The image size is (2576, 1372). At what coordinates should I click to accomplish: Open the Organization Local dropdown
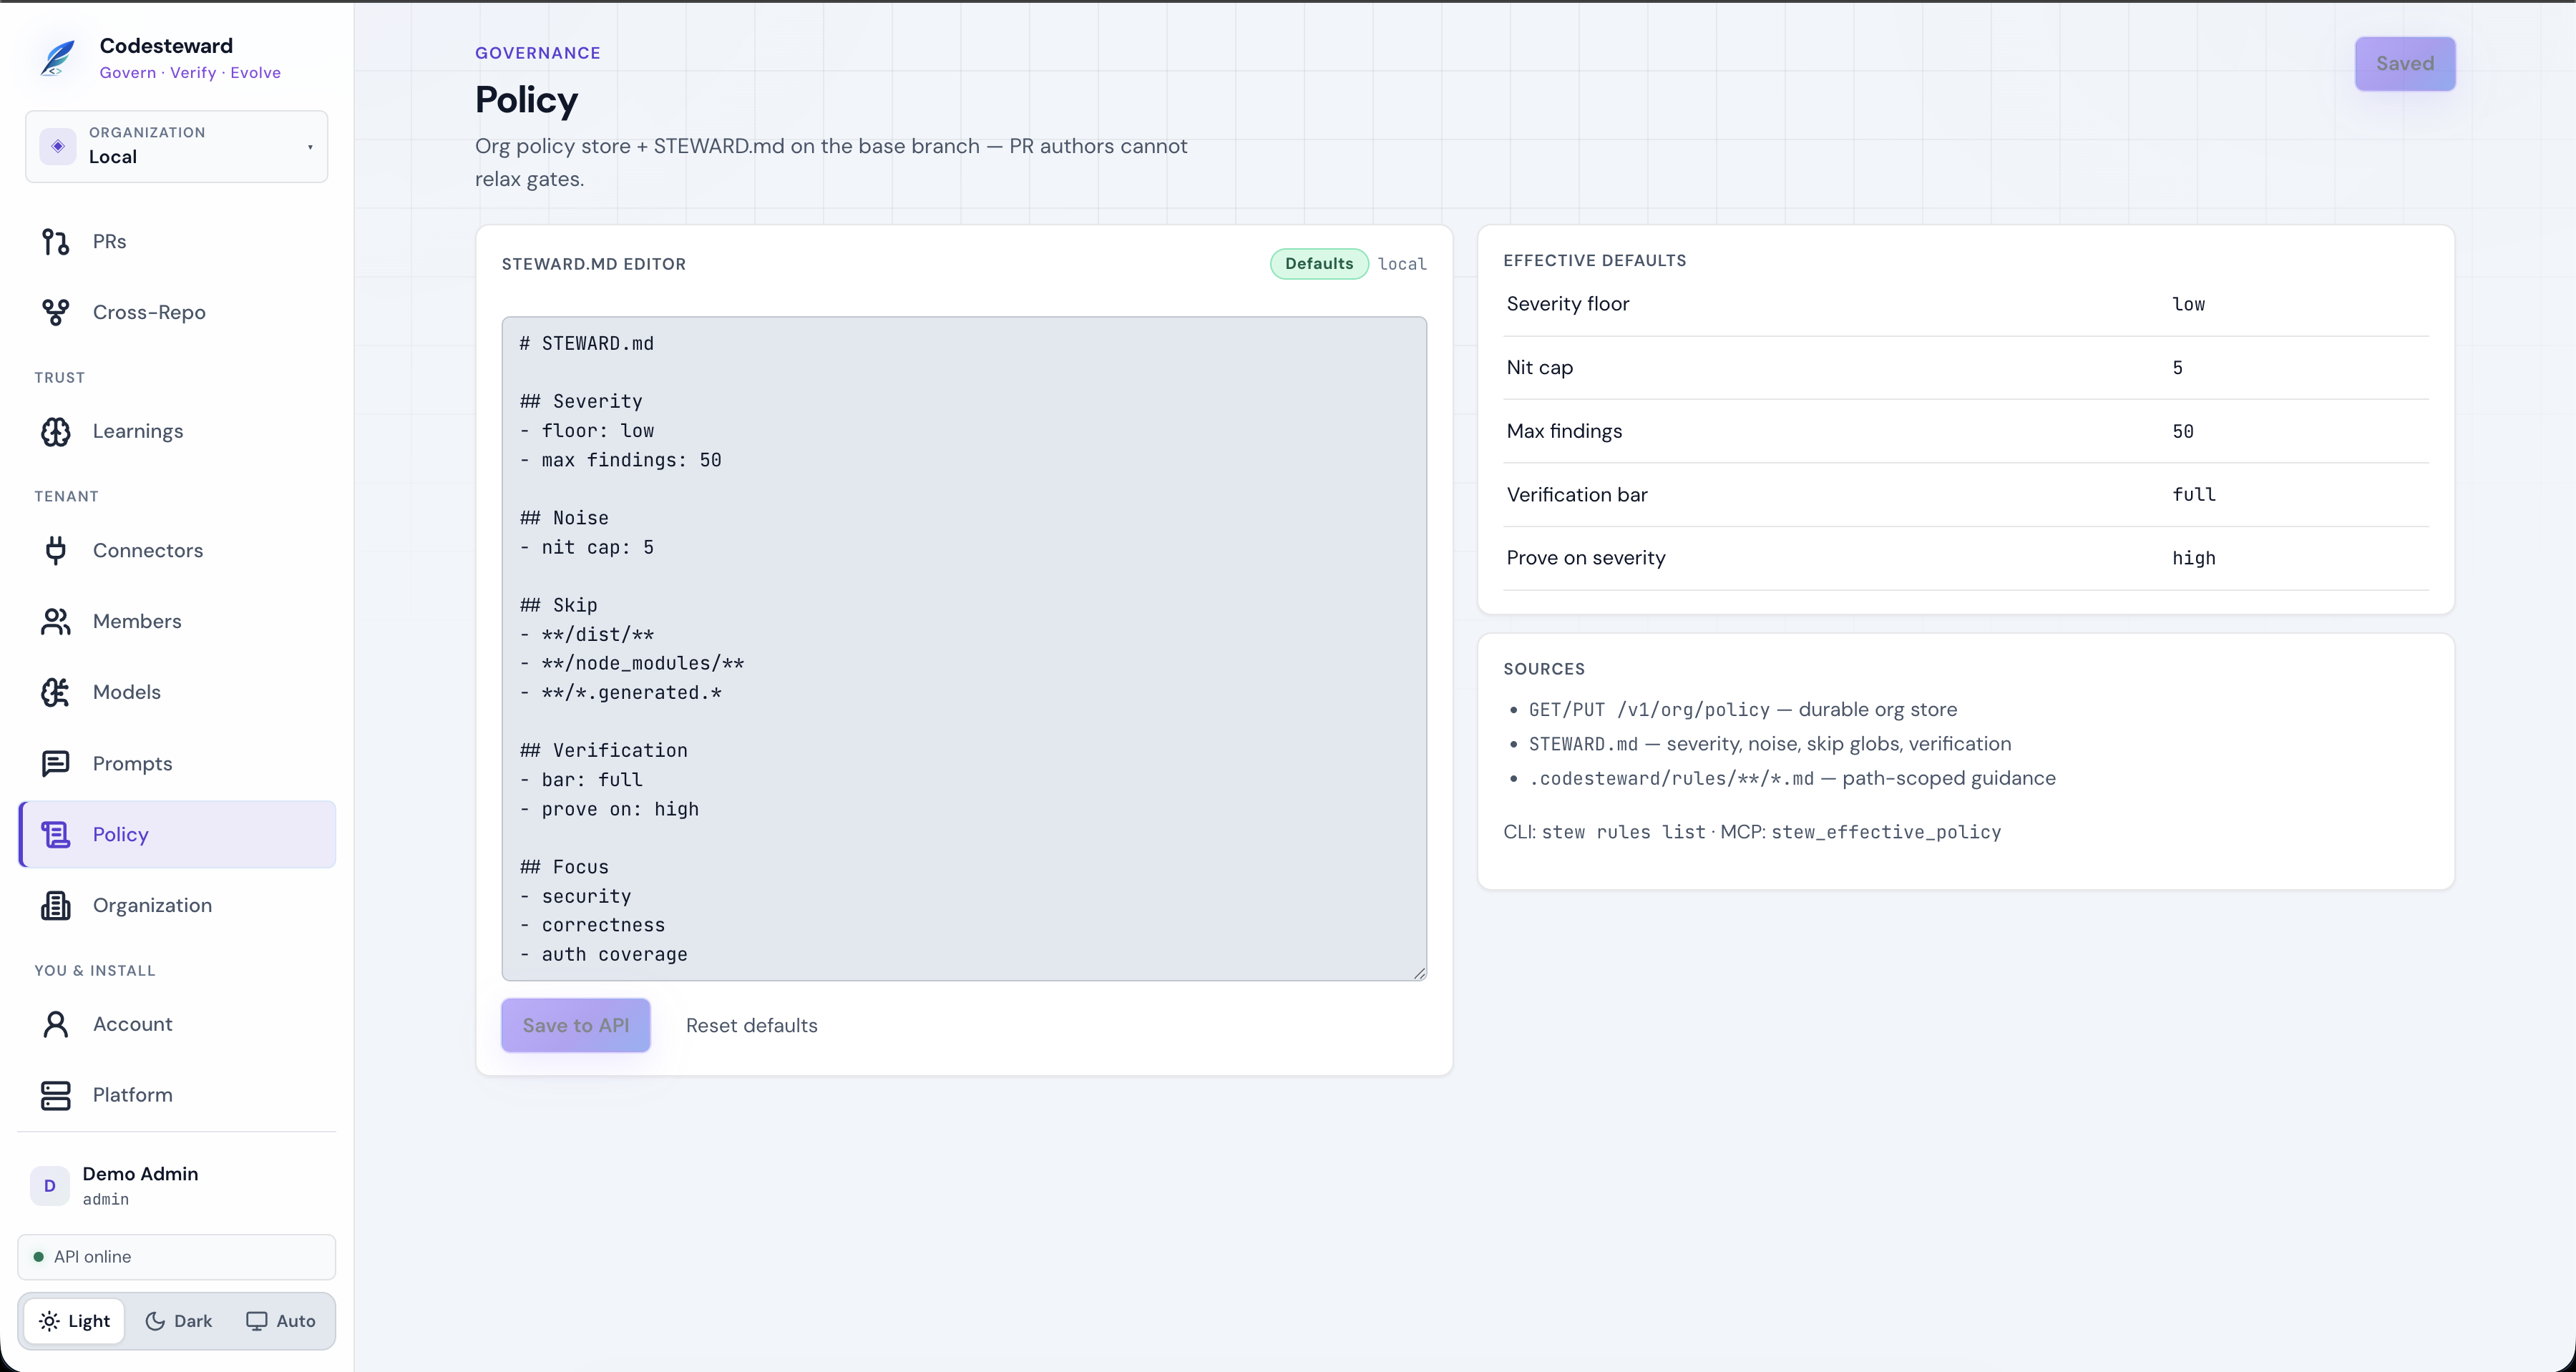tap(177, 146)
